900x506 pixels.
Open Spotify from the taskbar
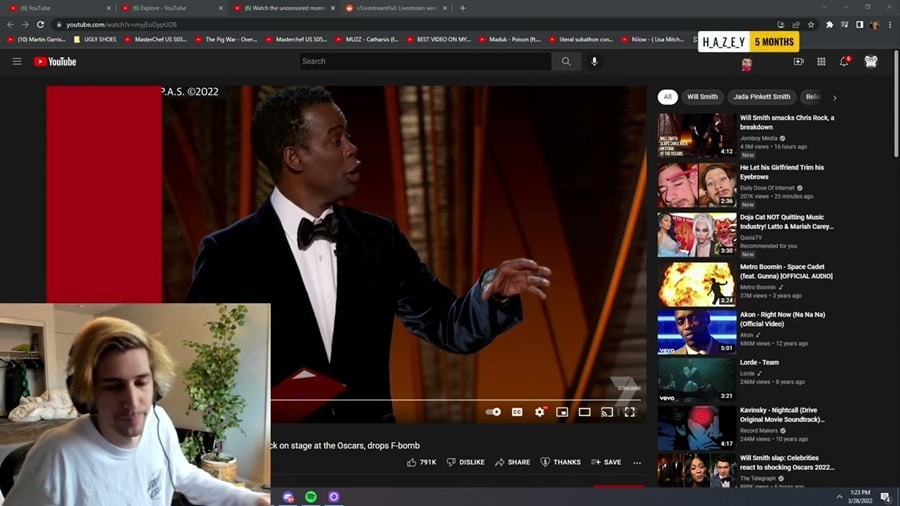[x=311, y=496]
